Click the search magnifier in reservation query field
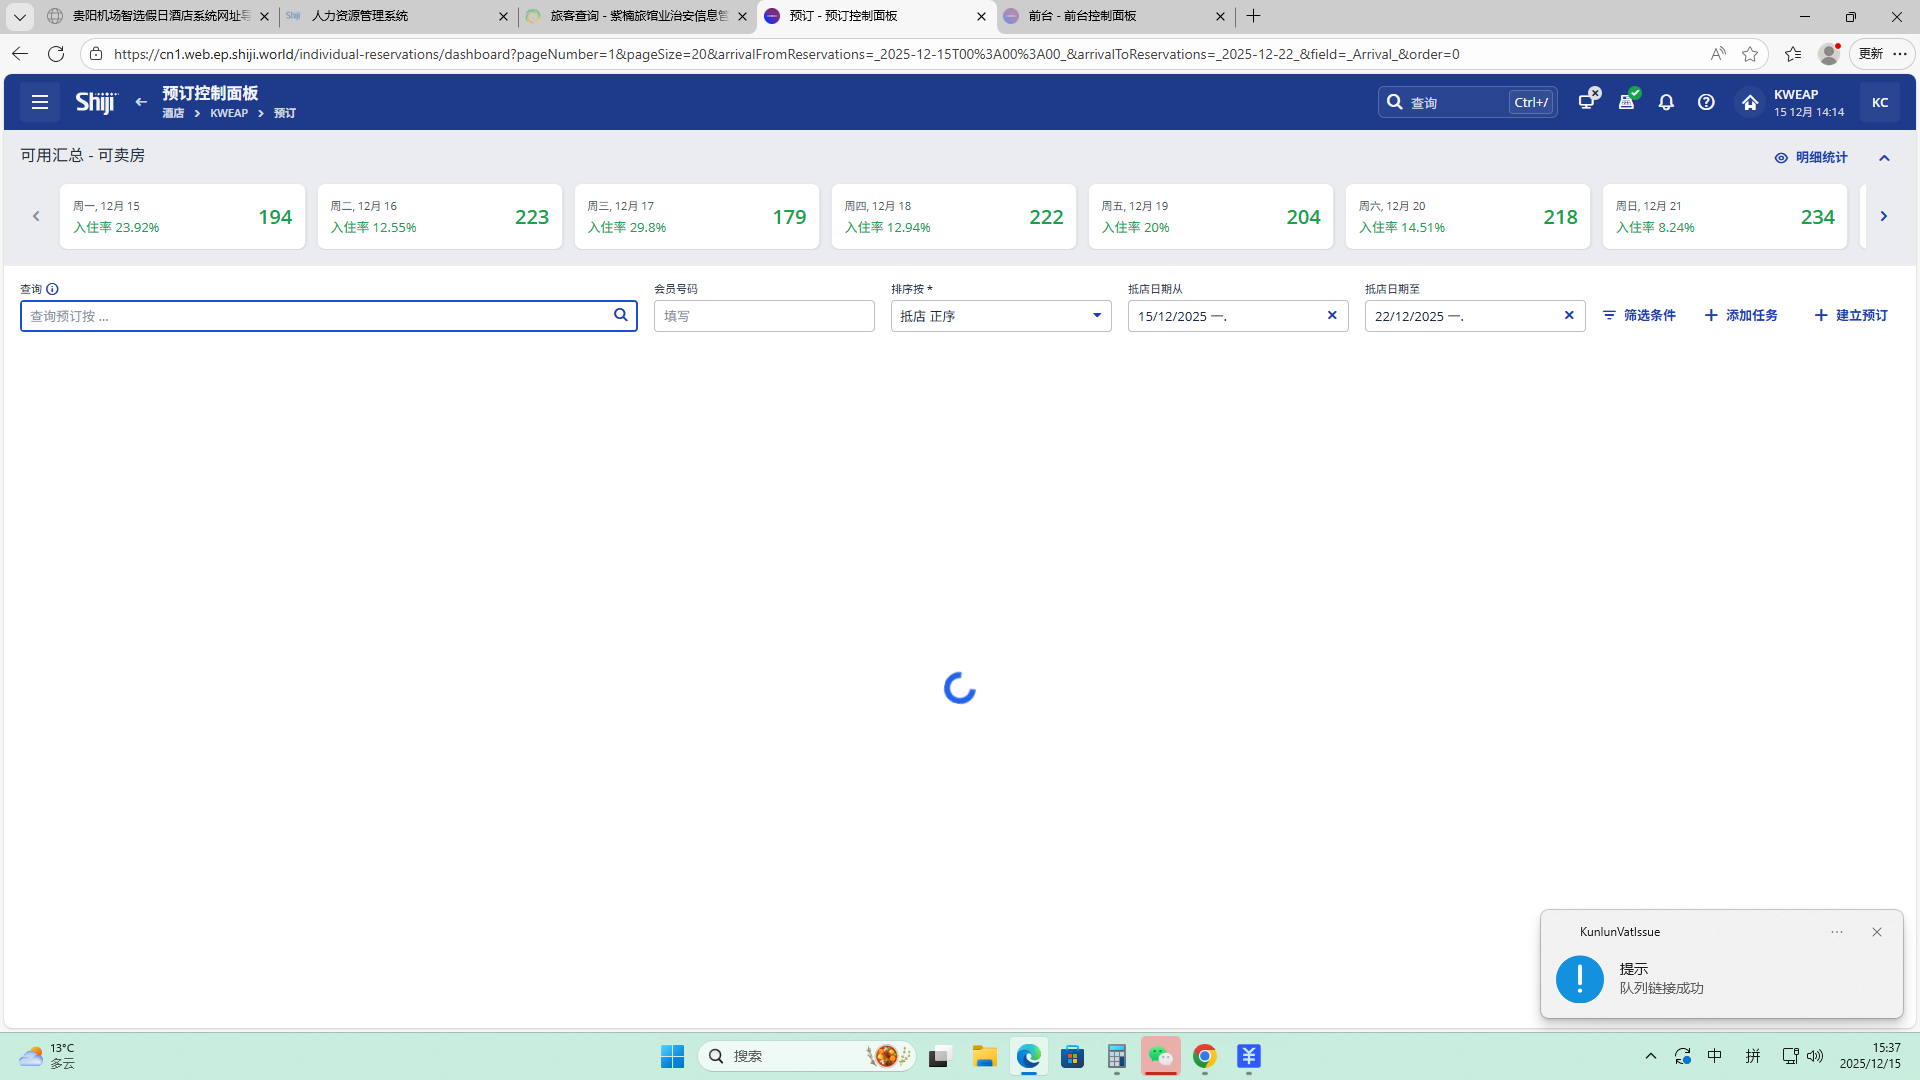Screen dimensions: 1920x1080 point(621,315)
